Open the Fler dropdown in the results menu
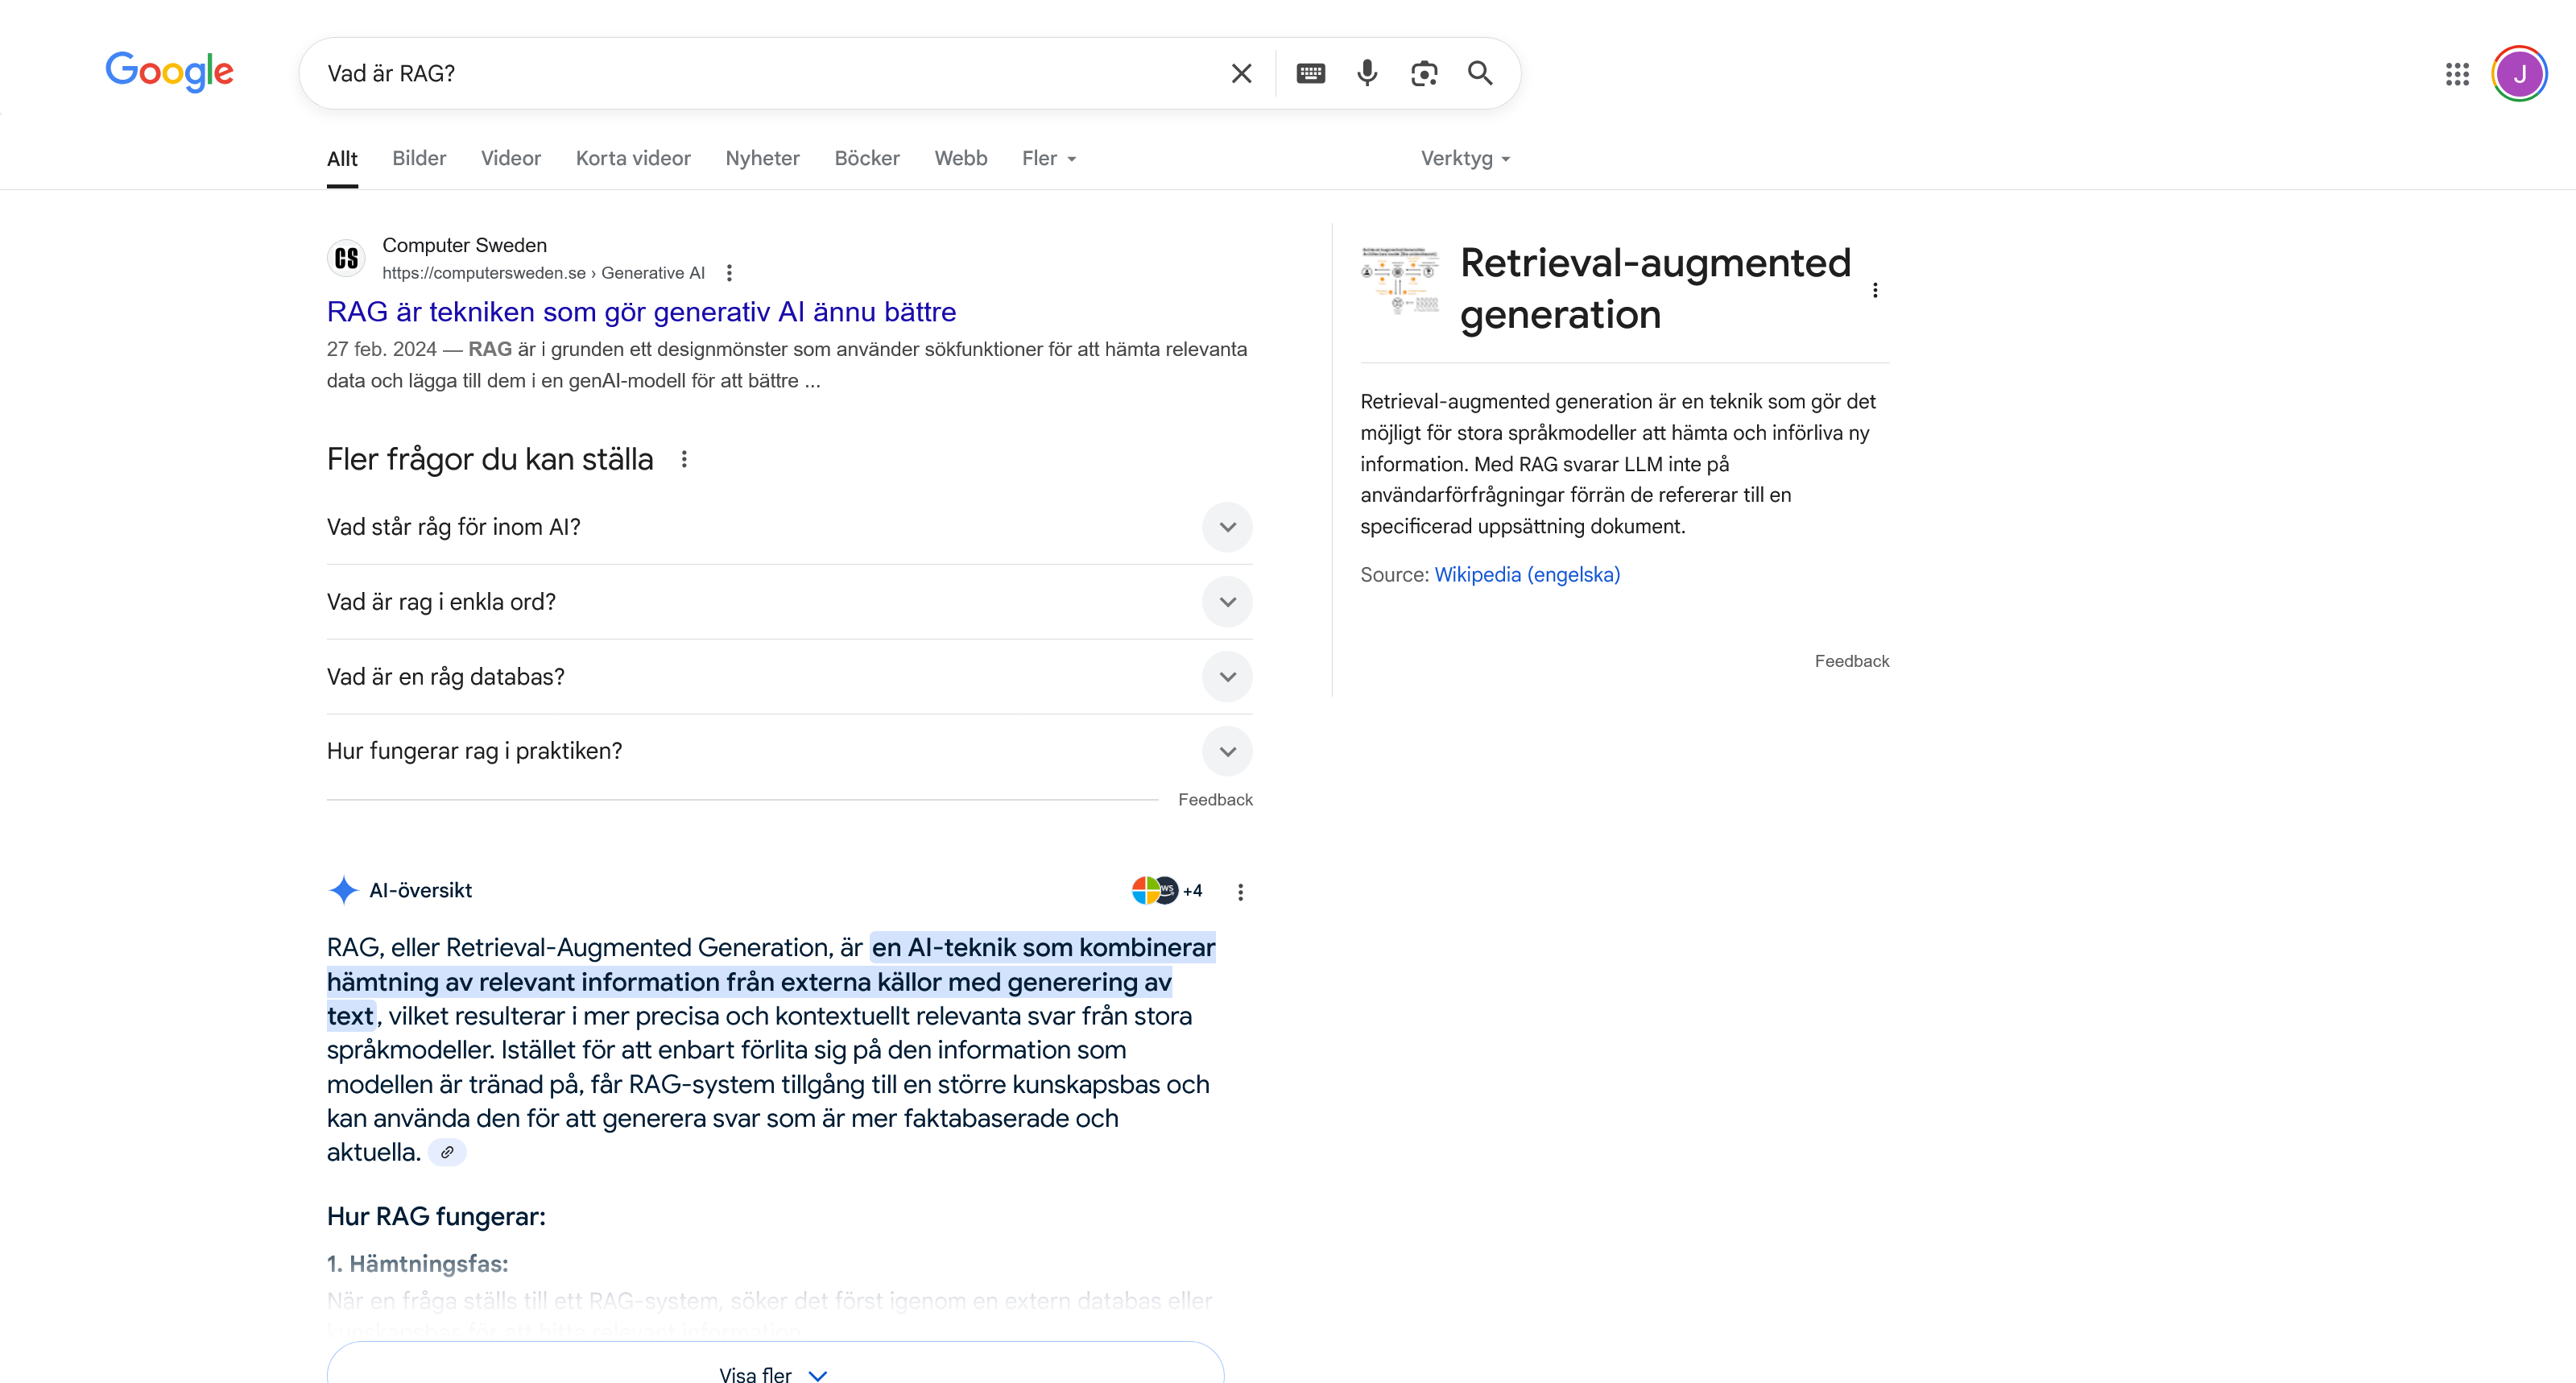The image size is (2576, 1383). coord(1047,158)
